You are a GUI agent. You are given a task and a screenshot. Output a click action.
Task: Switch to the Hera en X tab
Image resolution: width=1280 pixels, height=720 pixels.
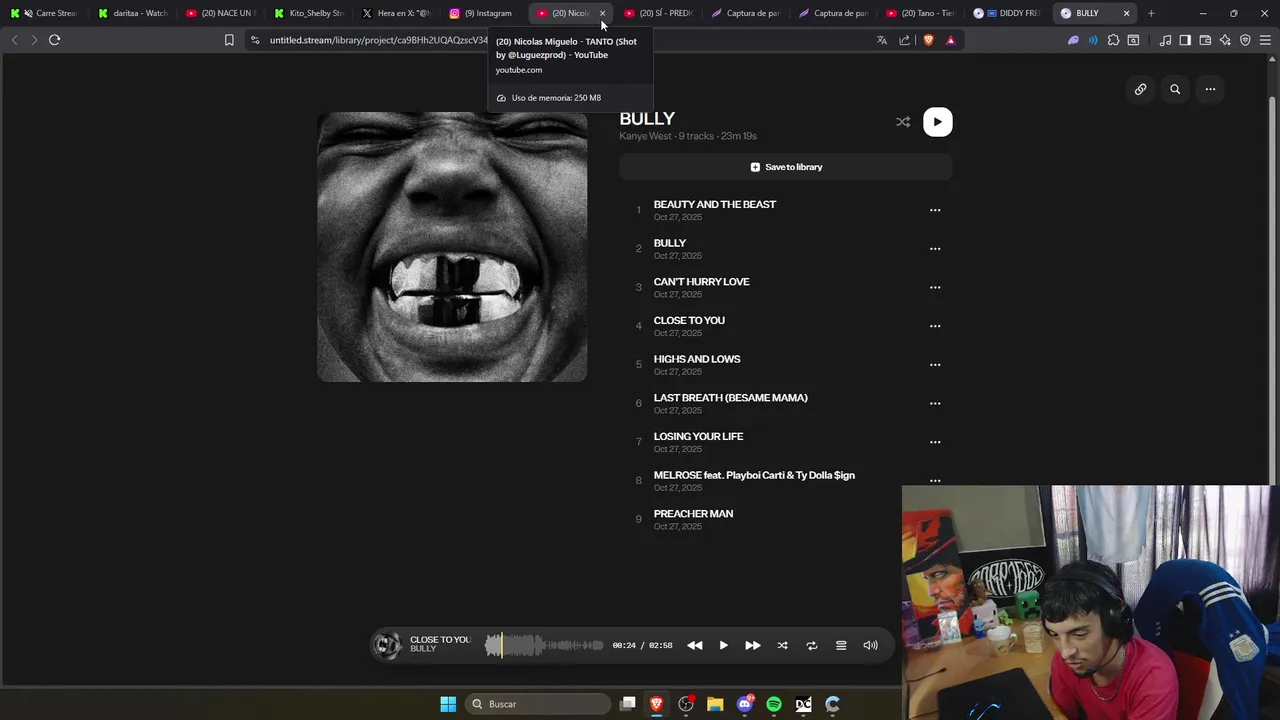click(x=397, y=13)
